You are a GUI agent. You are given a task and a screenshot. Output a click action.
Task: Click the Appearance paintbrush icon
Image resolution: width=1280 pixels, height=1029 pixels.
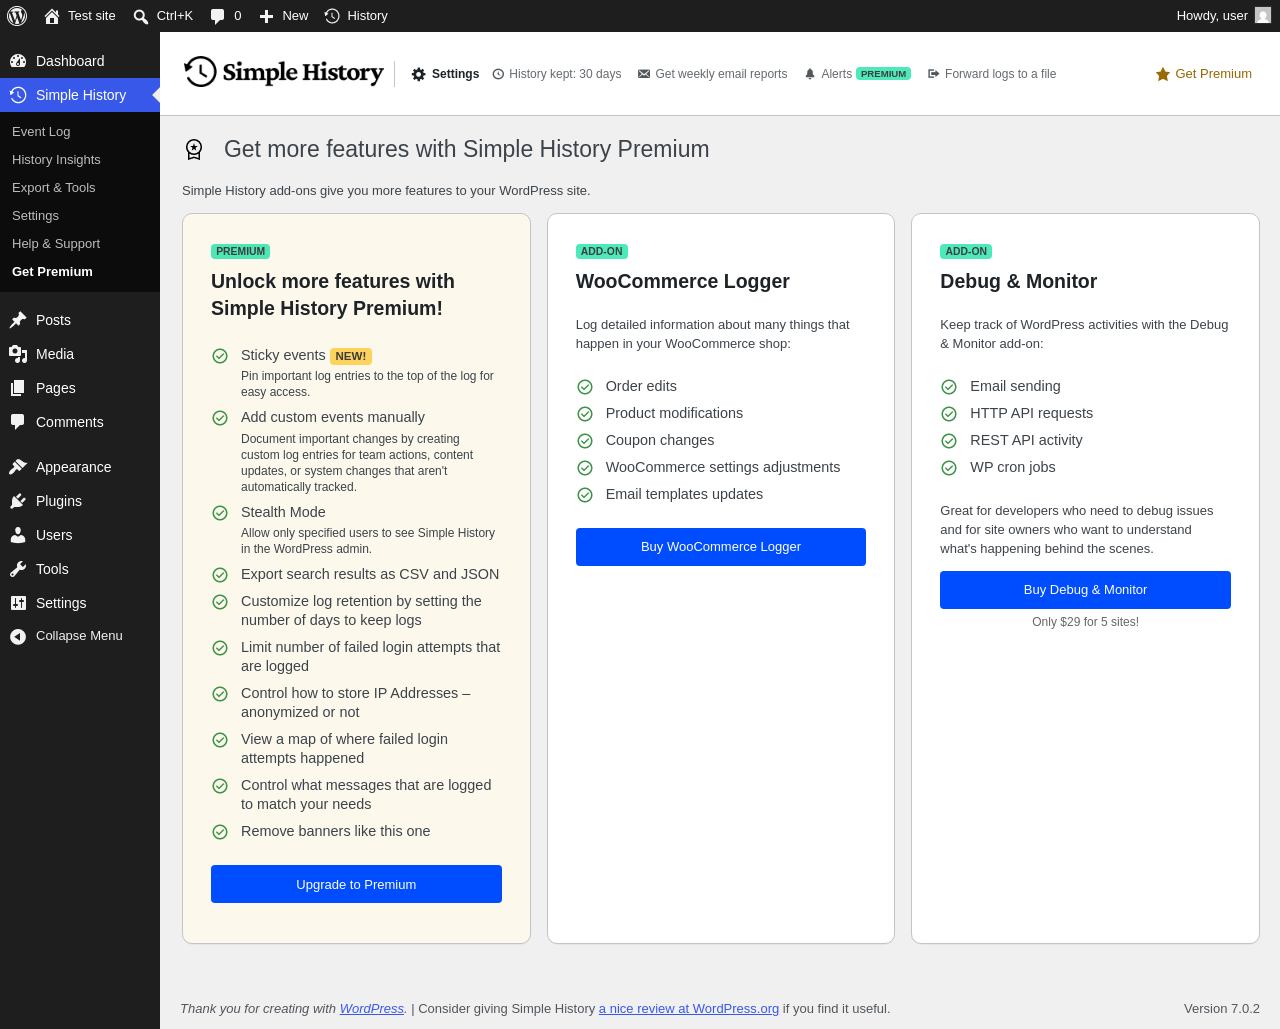[x=18, y=467]
